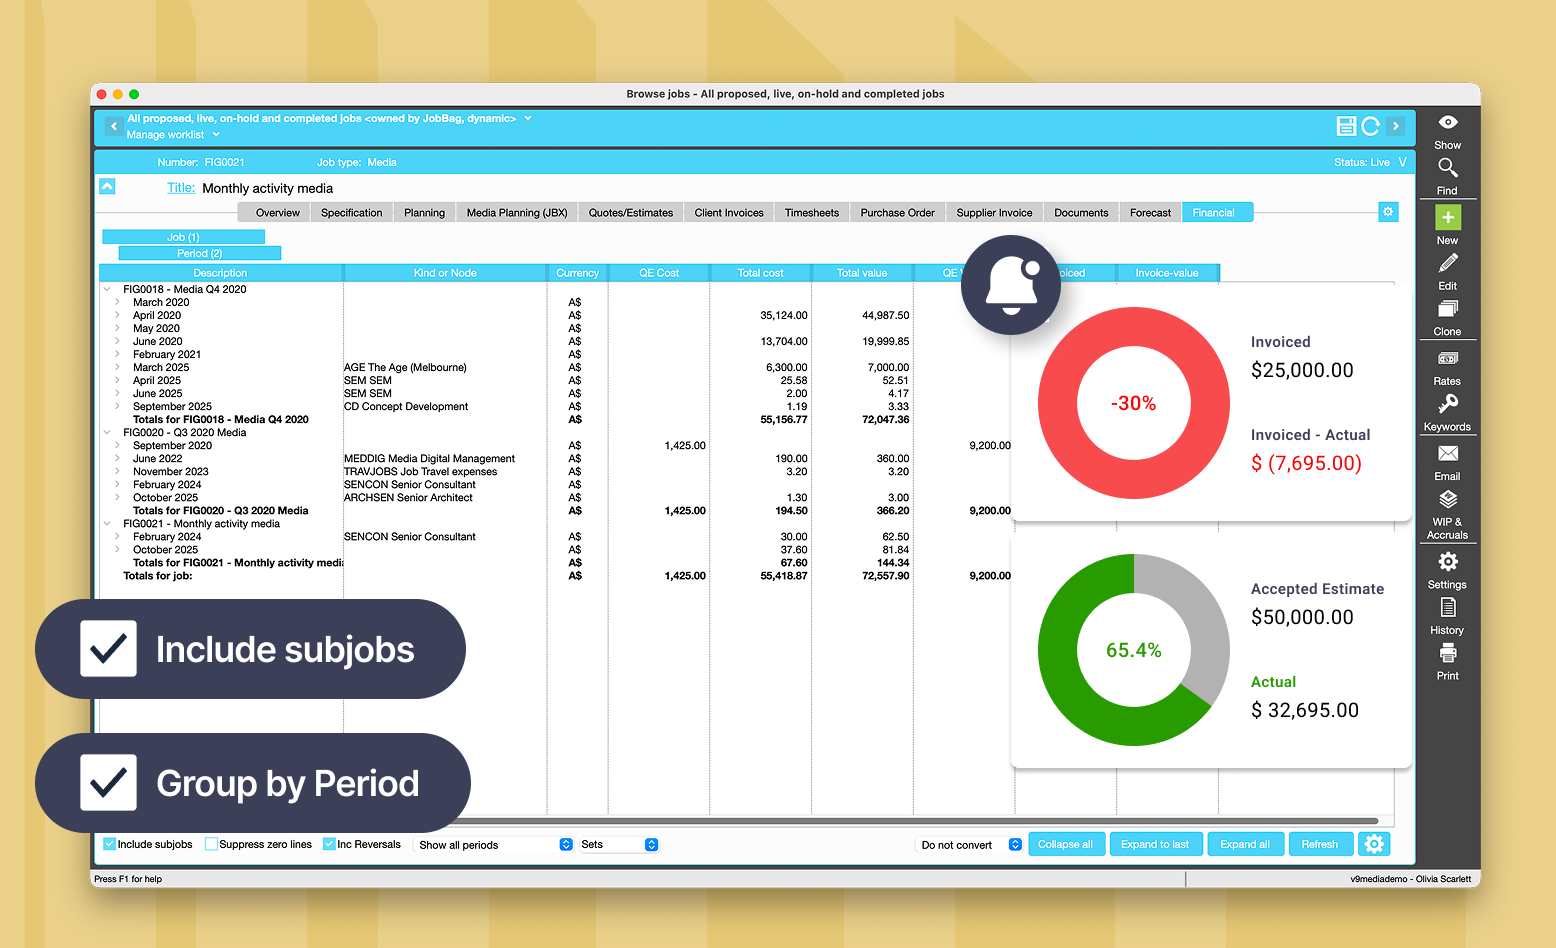The image size is (1556, 948).
Task: Select the Edit pencil icon
Action: [1447, 263]
